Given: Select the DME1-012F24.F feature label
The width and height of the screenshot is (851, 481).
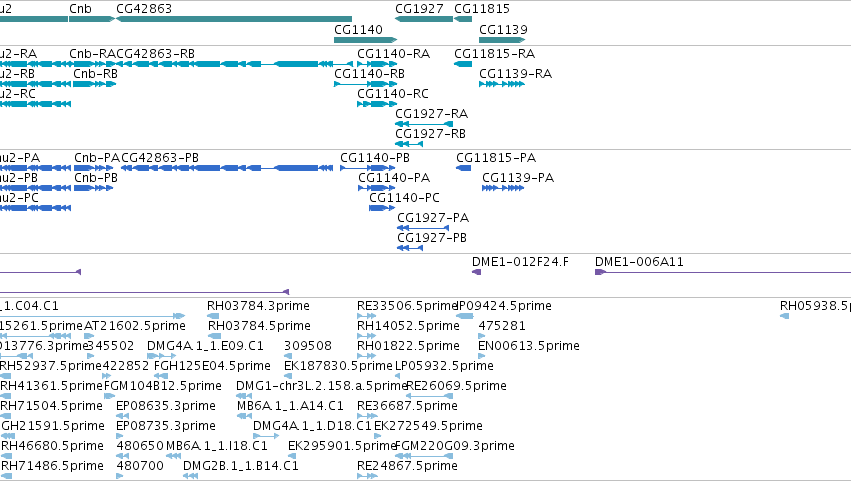Looking at the screenshot, I should pos(520,262).
